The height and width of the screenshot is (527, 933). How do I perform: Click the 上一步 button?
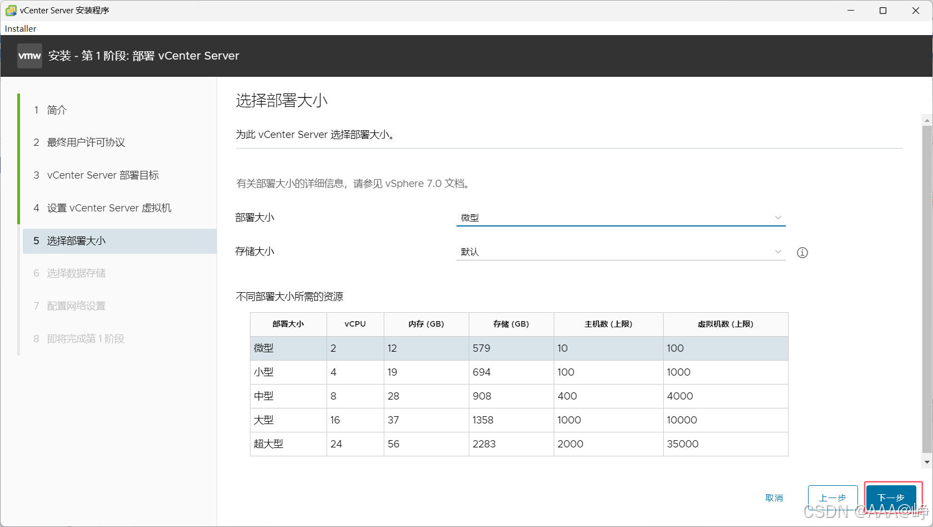tap(832, 498)
